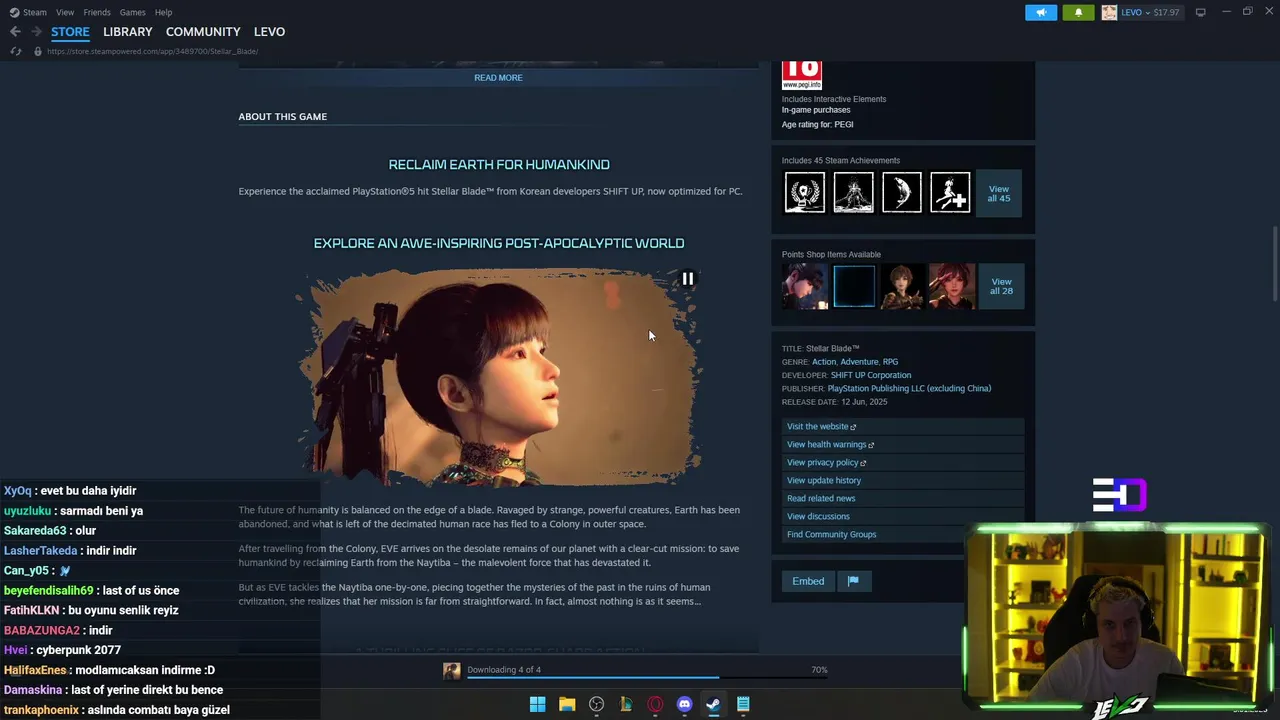Reload the store page
Viewport: 1280px width, 720px height.
click(16, 51)
